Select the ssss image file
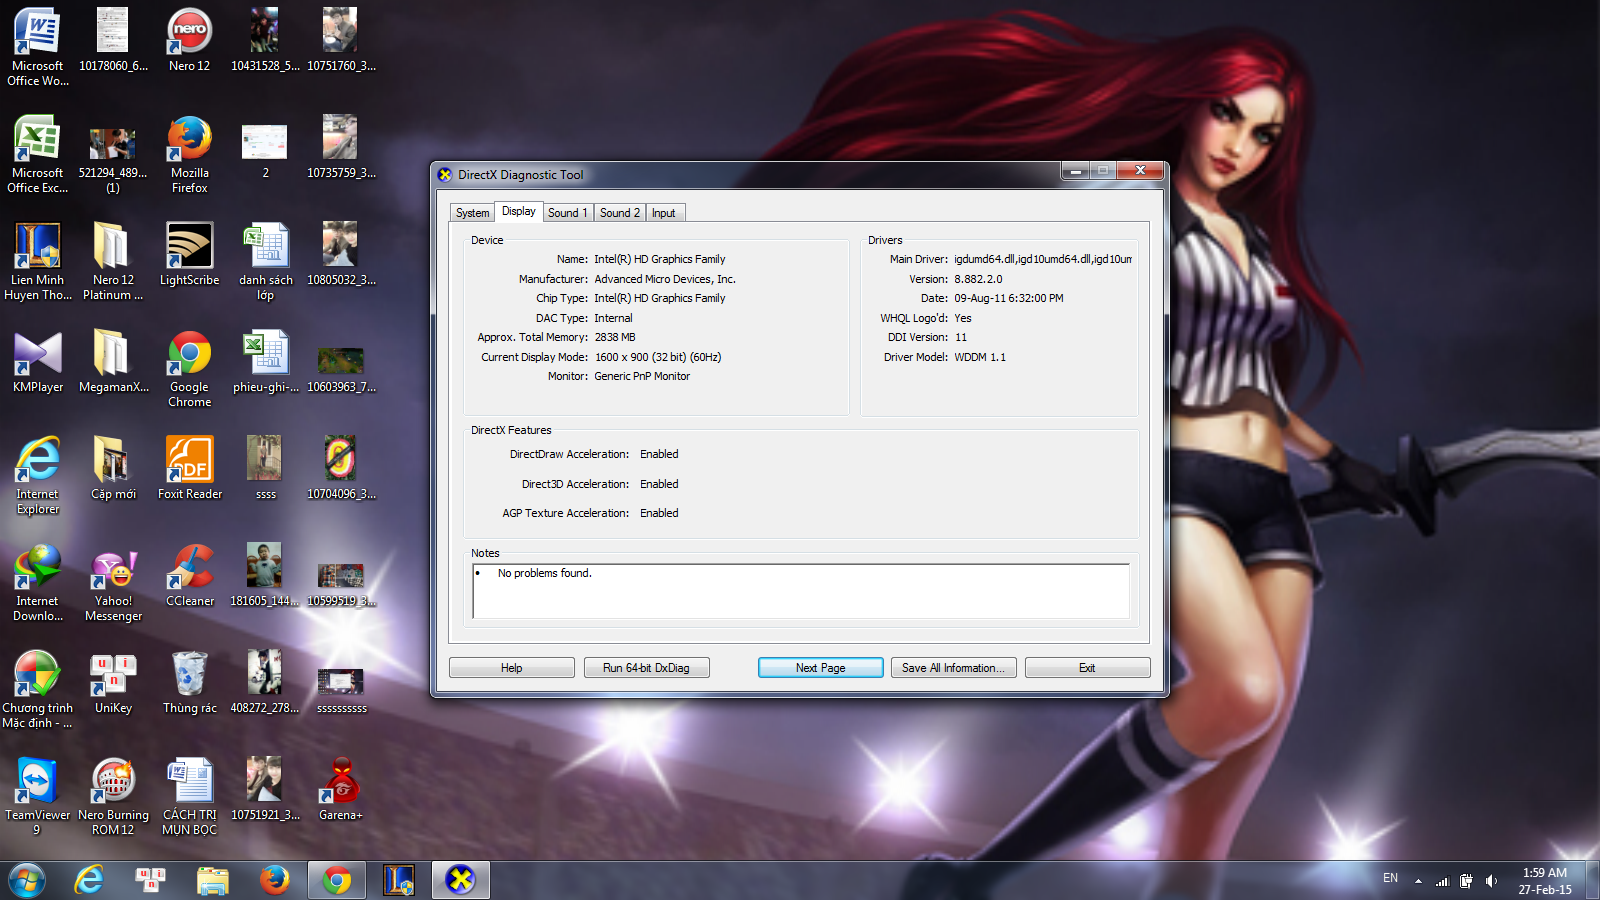The width and height of the screenshot is (1600, 900). tap(265, 468)
